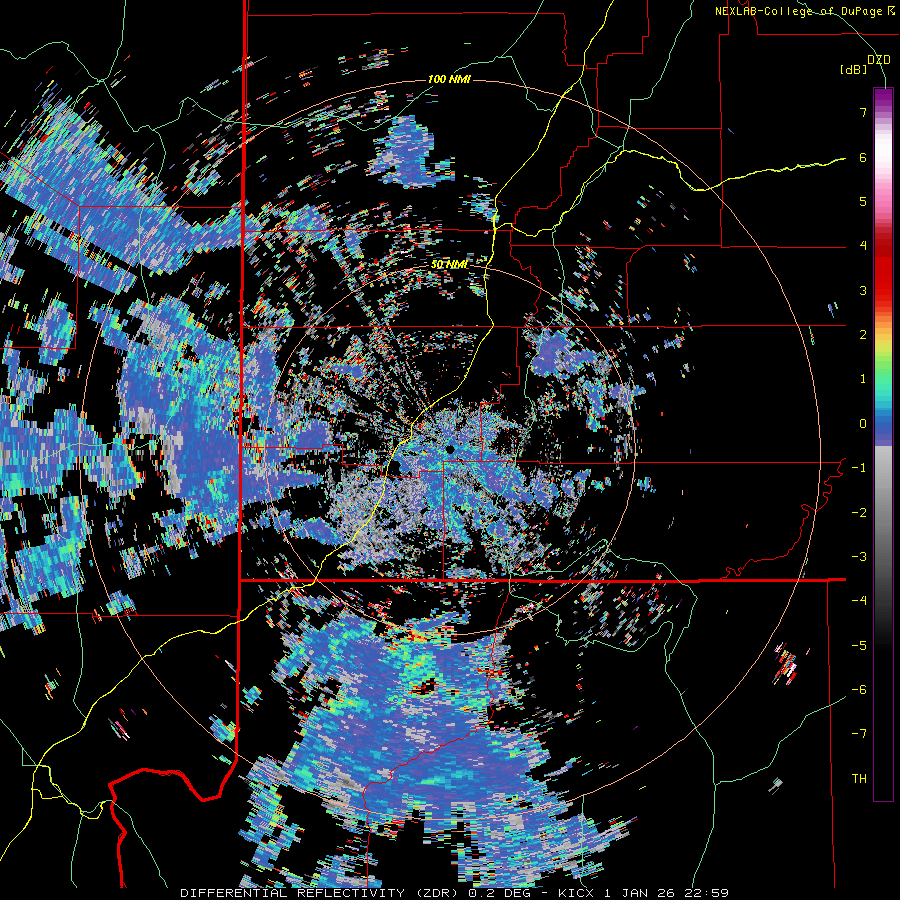The height and width of the screenshot is (900, 900).
Task: Click the -5 value on color scale
Action: tap(859, 646)
